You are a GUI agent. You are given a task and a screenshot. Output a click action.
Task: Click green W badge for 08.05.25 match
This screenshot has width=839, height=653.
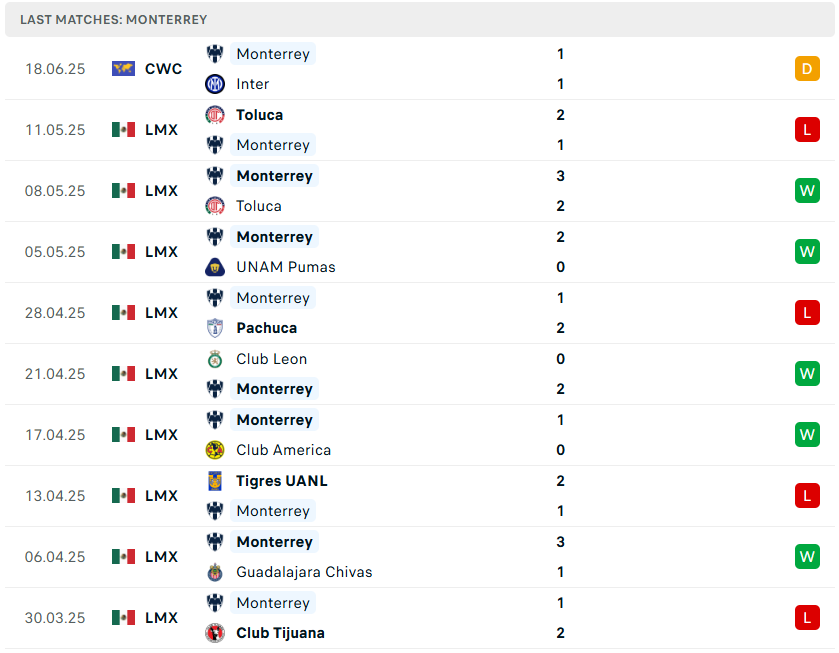[807, 191]
